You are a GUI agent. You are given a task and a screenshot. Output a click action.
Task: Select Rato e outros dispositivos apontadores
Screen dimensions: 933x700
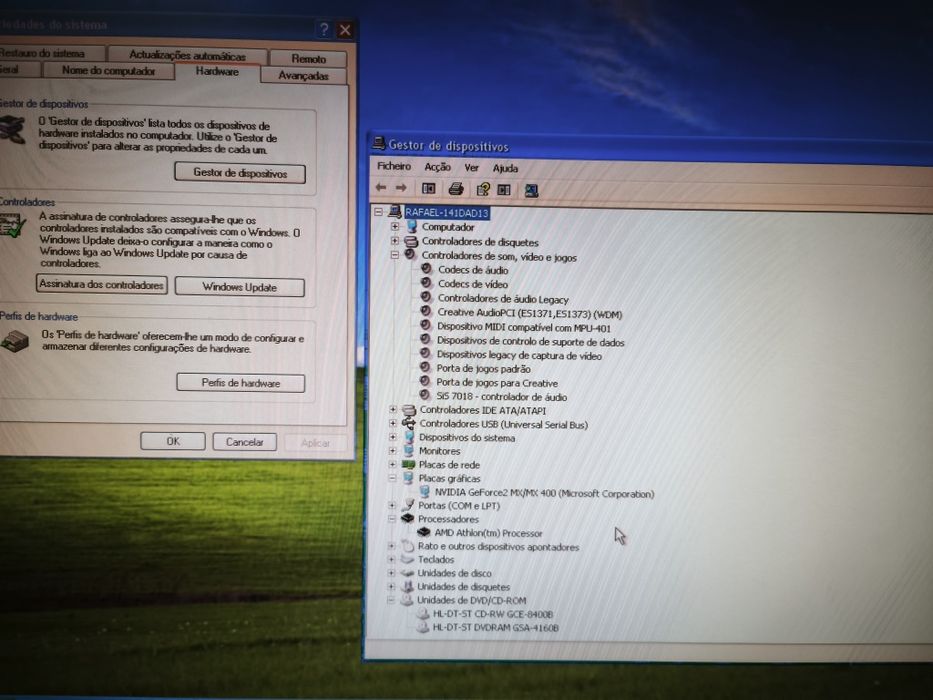click(x=498, y=546)
